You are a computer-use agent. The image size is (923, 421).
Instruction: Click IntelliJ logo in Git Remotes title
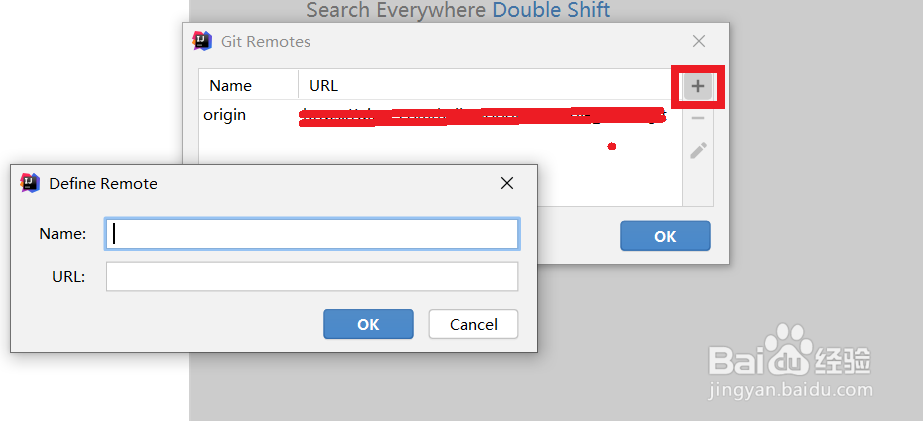click(x=202, y=41)
